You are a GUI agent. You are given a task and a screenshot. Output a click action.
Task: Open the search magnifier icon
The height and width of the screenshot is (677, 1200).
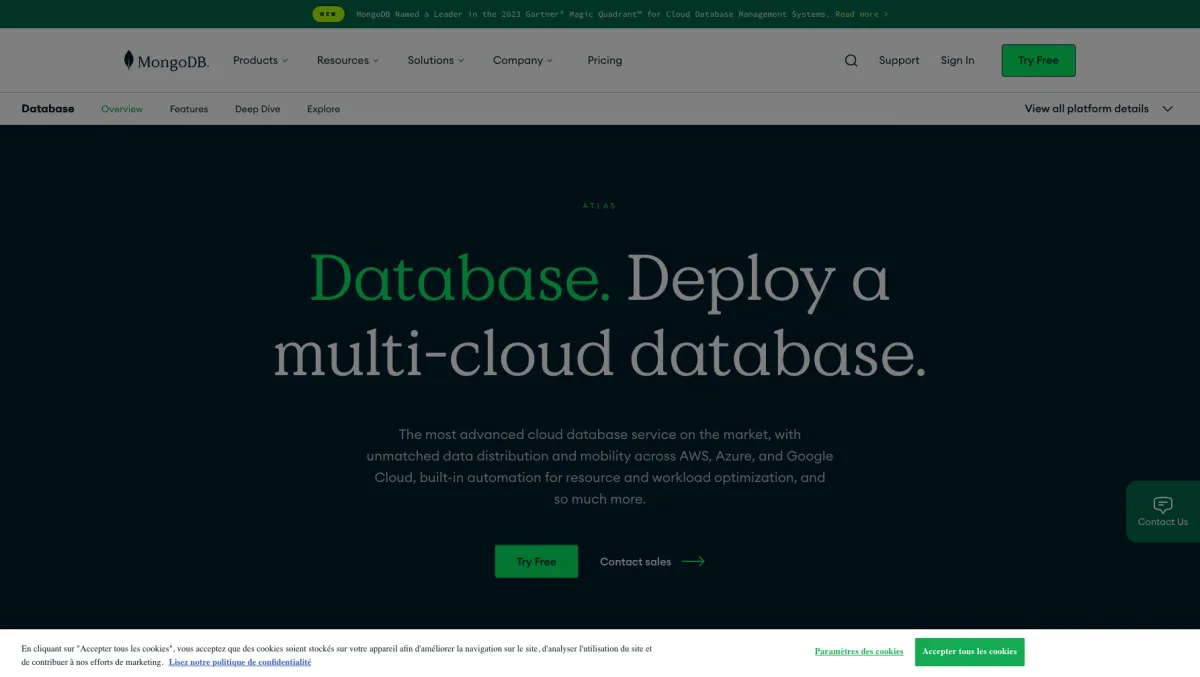(x=851, y=60)
